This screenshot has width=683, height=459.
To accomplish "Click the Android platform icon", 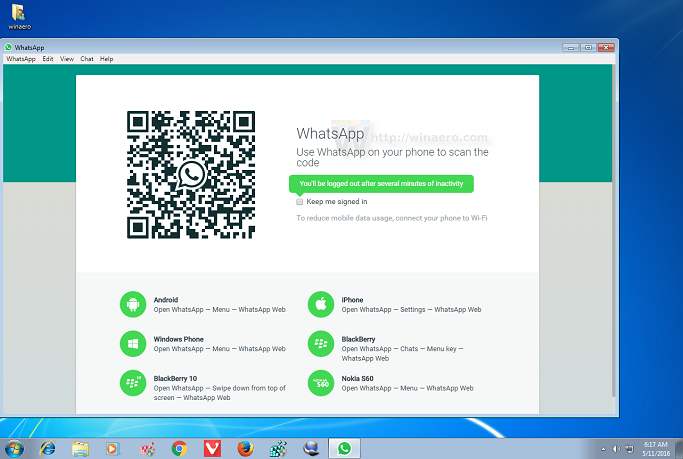I will click(x=132, y=304).
